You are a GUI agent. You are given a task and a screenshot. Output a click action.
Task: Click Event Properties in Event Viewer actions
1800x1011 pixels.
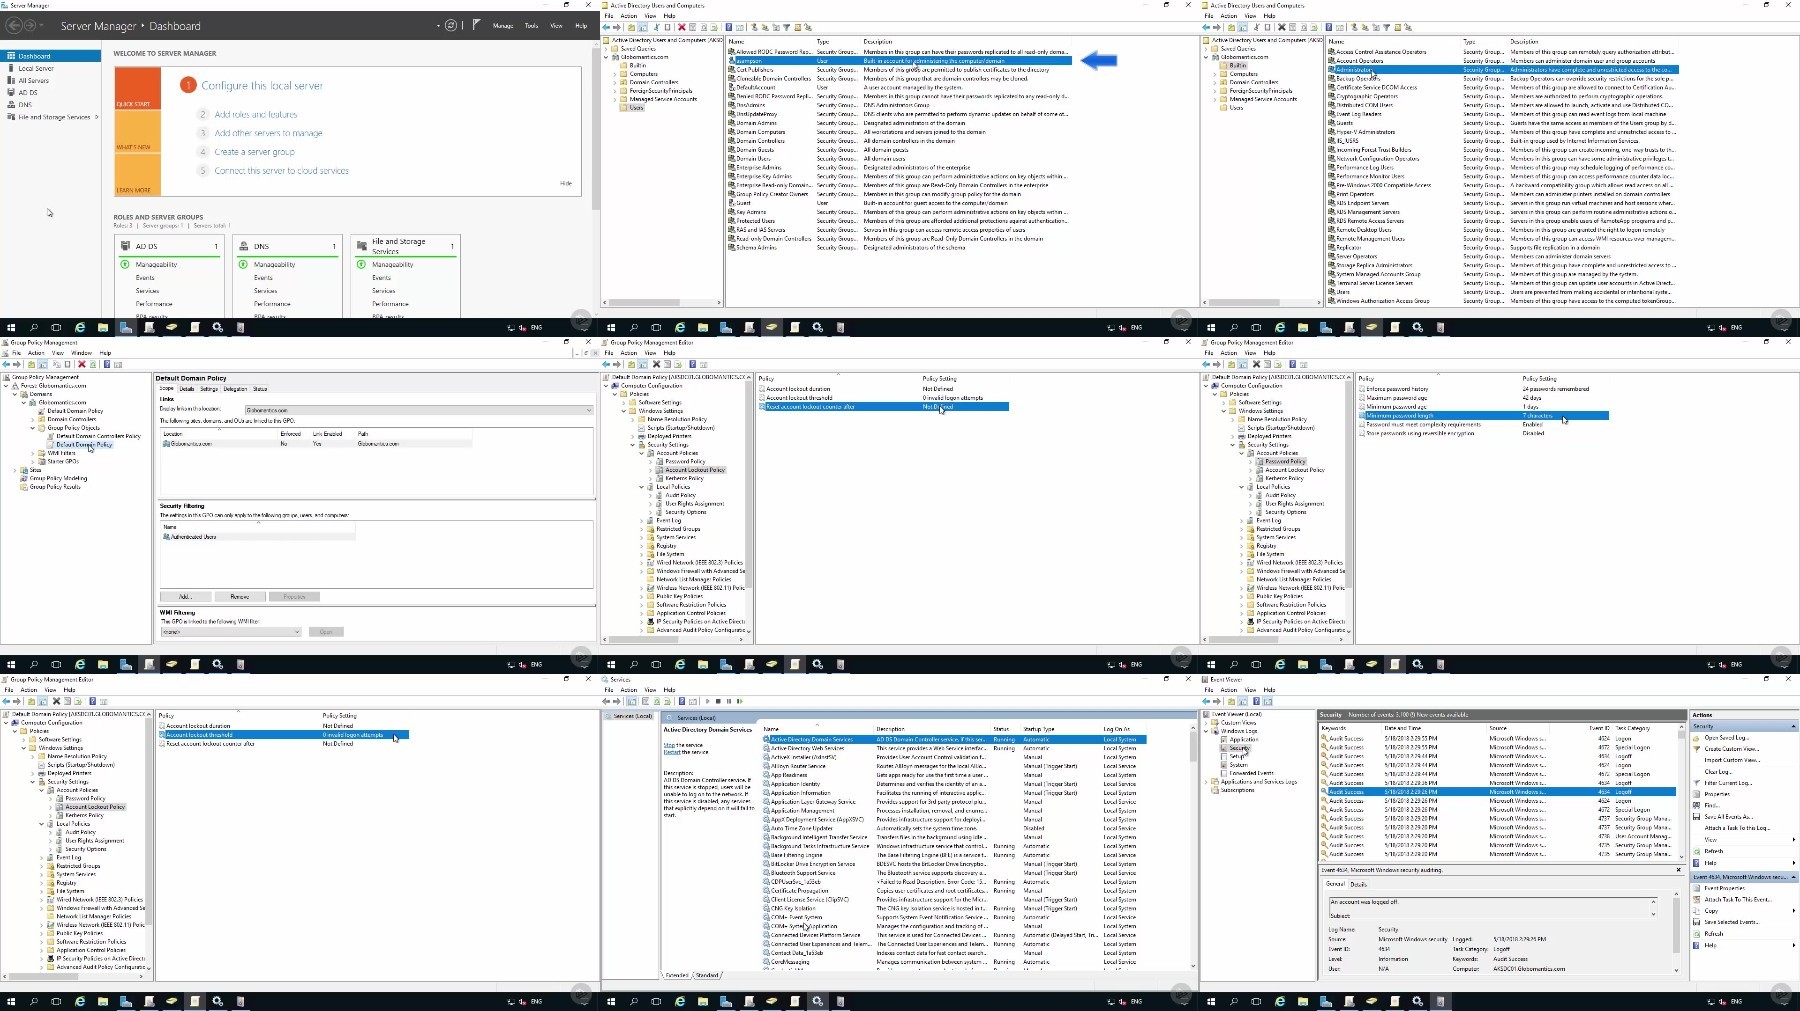[x=1724, y=888]
